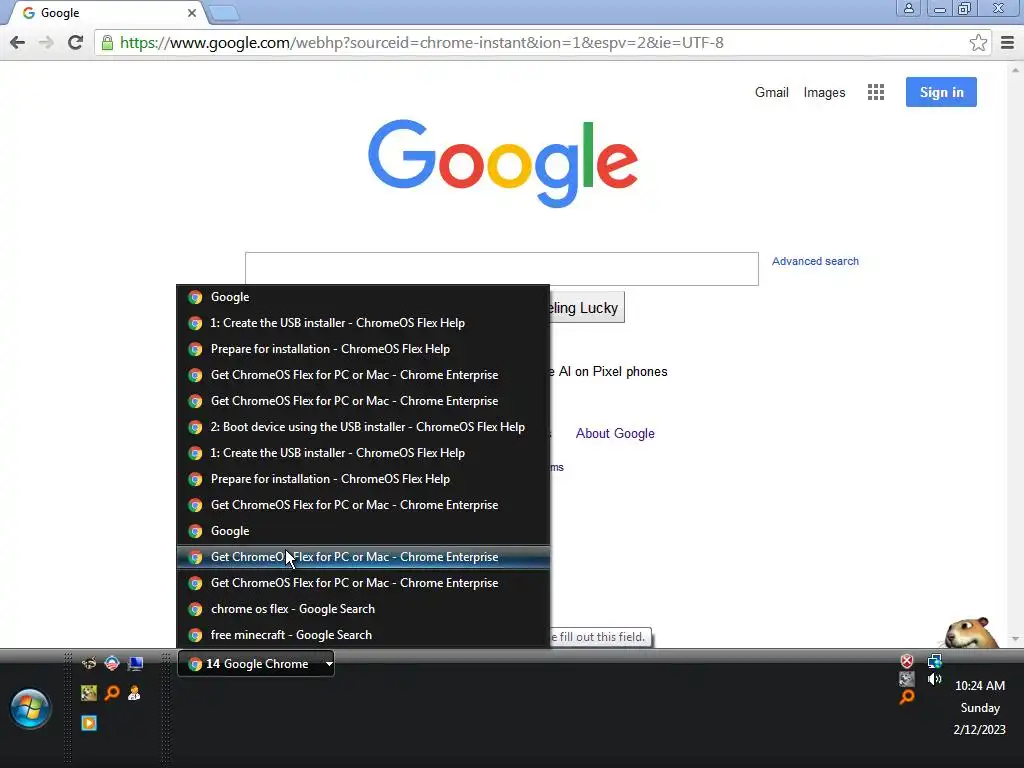
Task: Bookmark this page with the star icon
Action: click(978, 43)
